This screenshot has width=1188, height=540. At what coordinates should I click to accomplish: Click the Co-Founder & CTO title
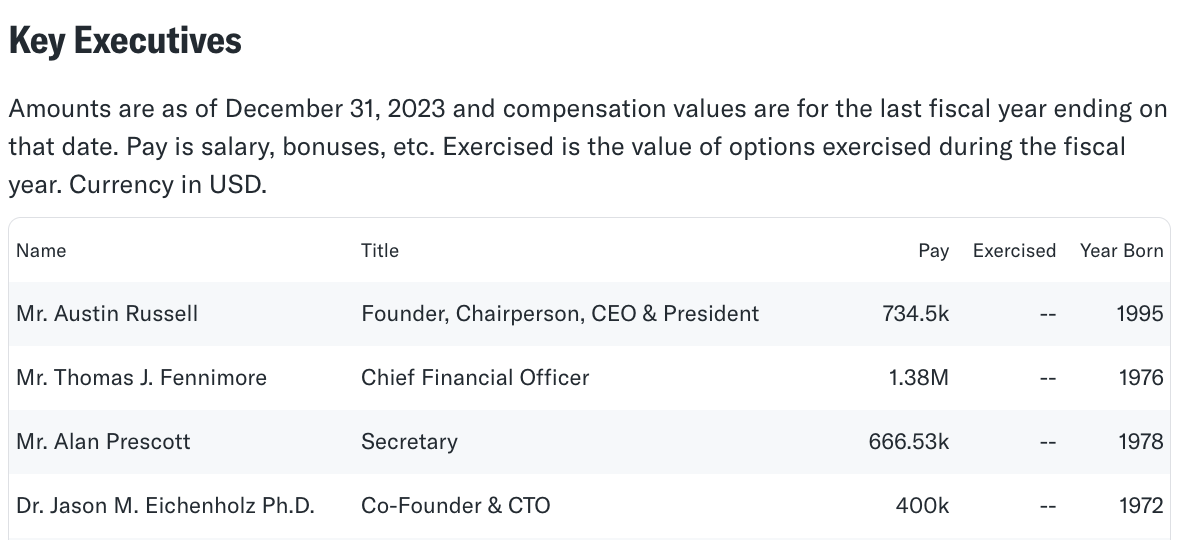tap(455, 506)
